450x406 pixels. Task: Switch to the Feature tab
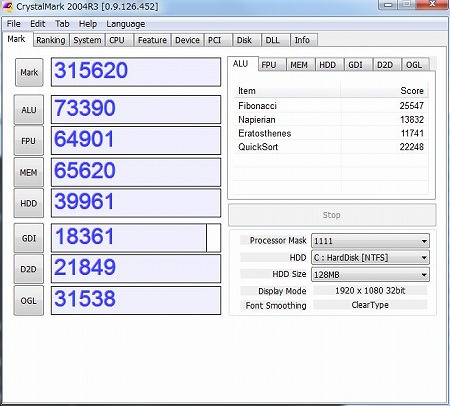point(152,40)
